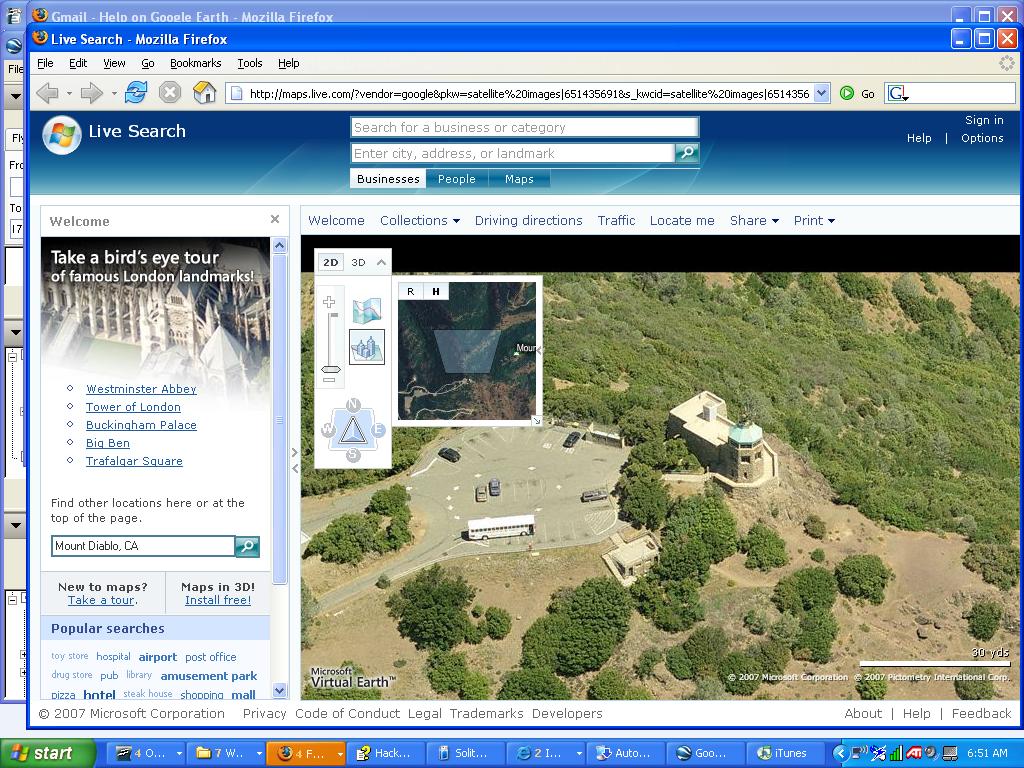Open the forward button history dropdown arrow
The width and height of the screenshot is (1024, 768).
point(114,93)
